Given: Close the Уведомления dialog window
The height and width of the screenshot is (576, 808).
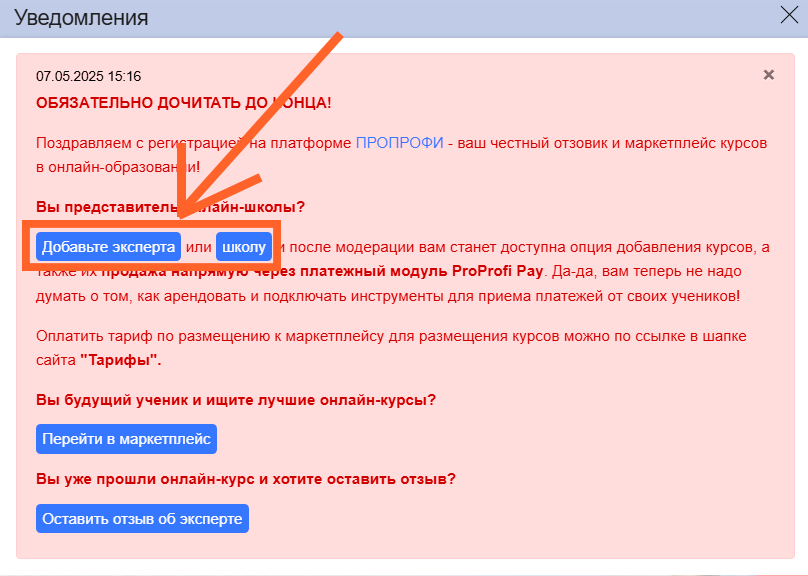Looking at the screenshot, I should 789,14.
